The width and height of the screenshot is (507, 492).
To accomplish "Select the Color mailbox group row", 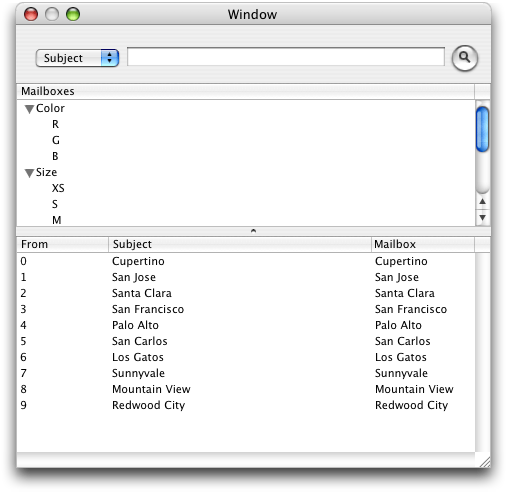I will [245, 108].
